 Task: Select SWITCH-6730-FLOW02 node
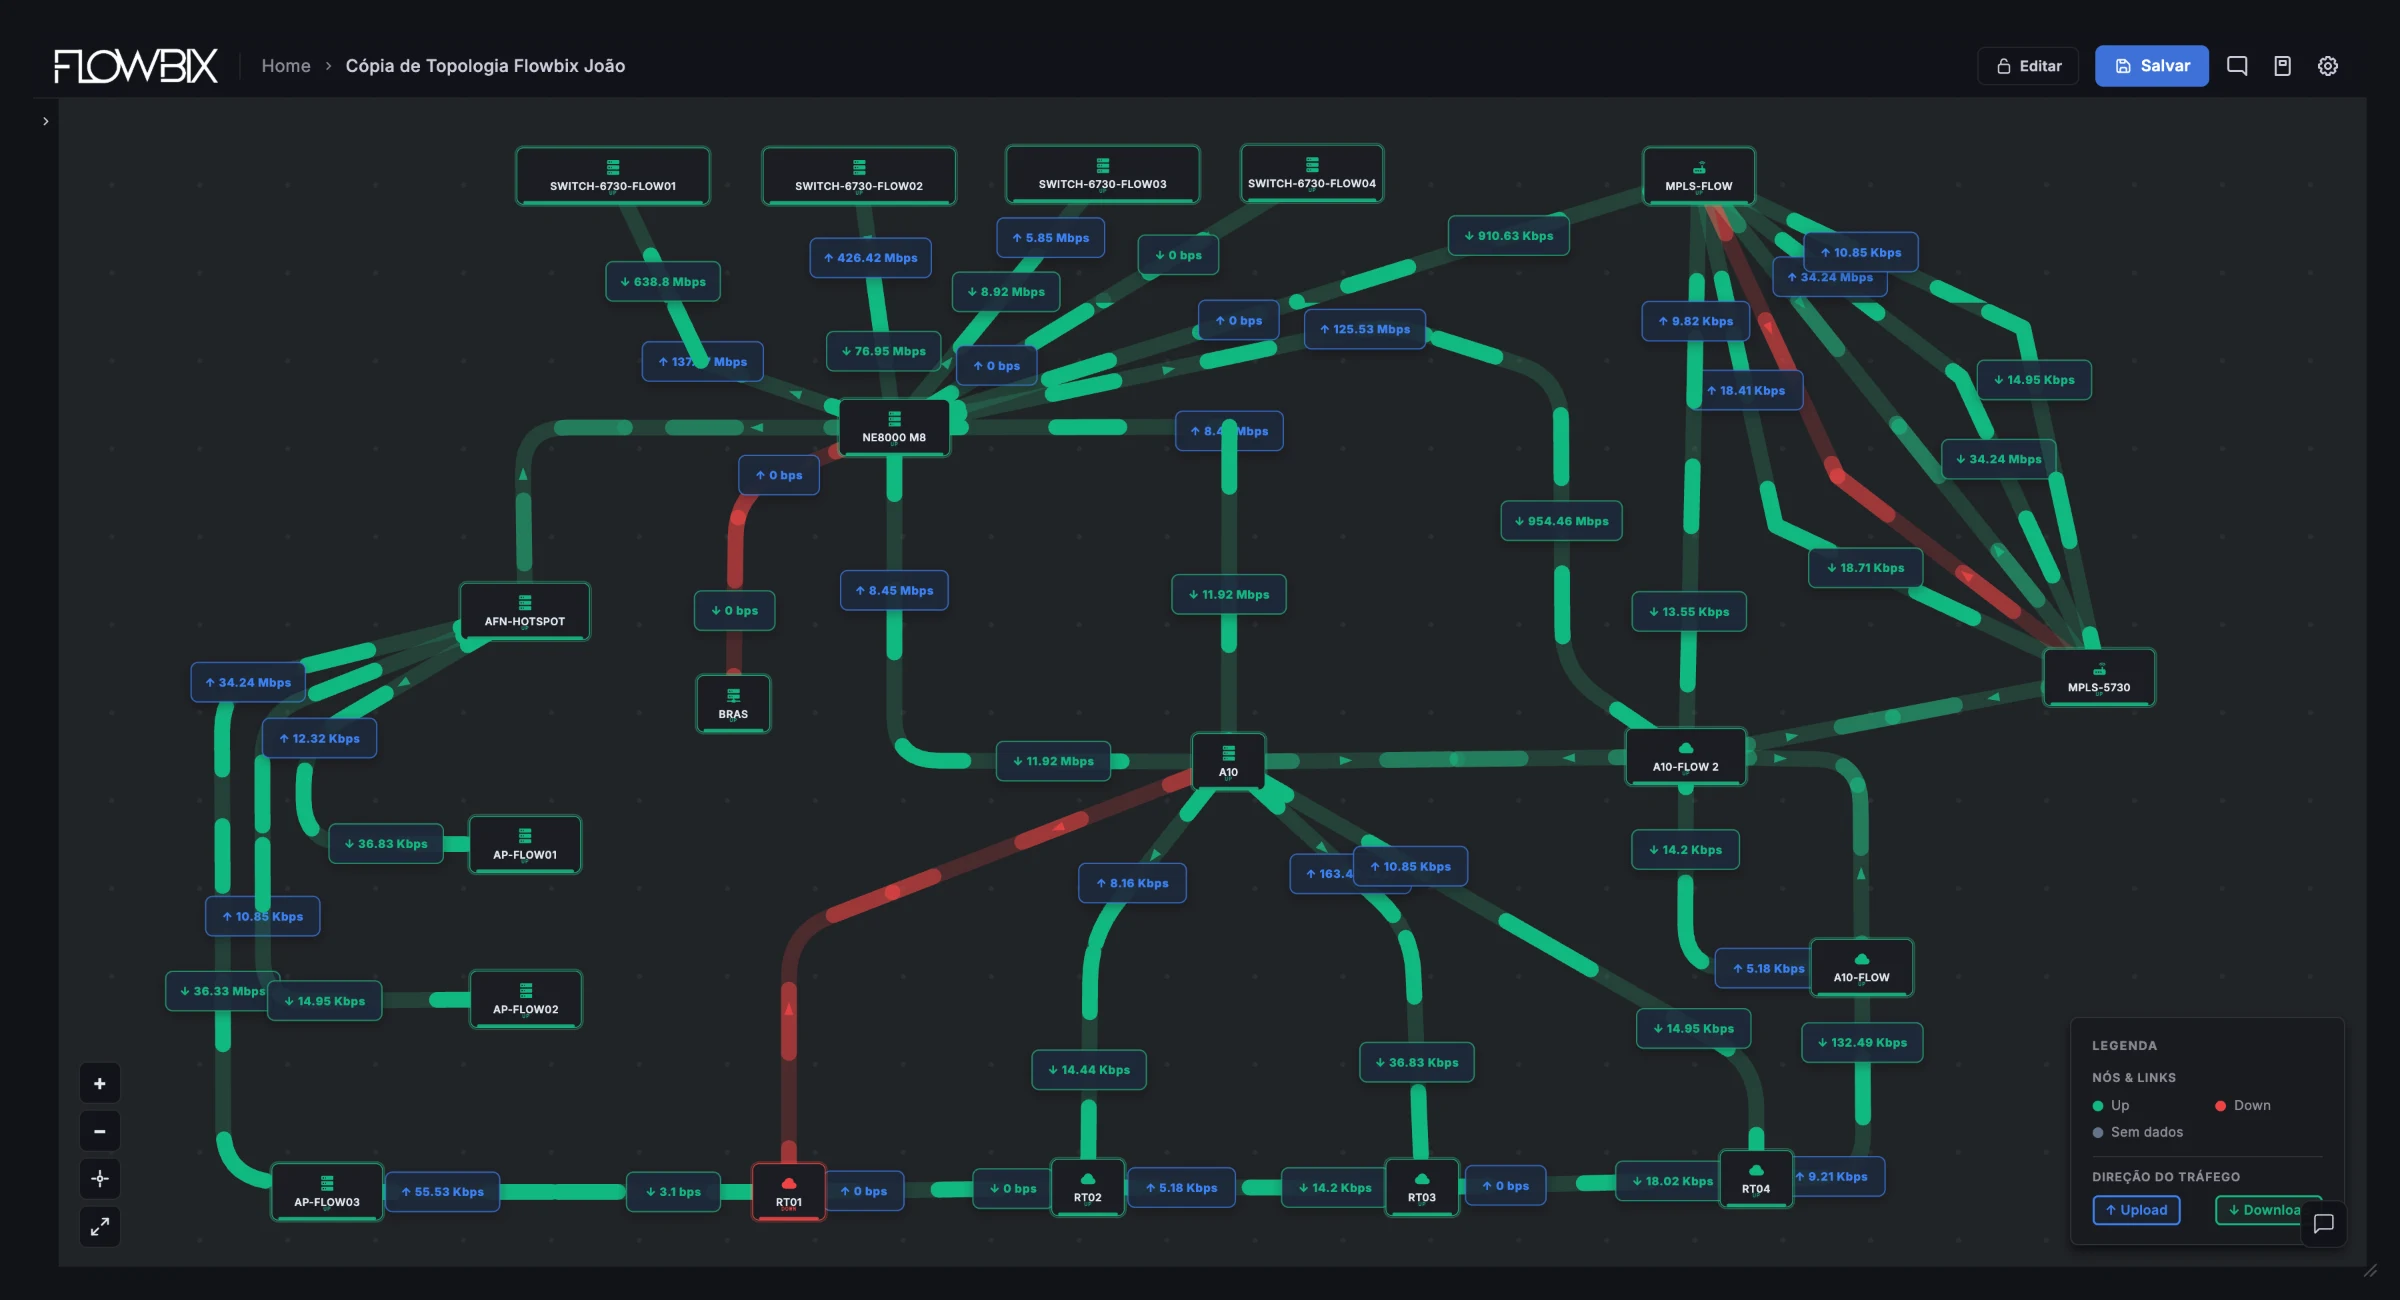tap(859, 176)
